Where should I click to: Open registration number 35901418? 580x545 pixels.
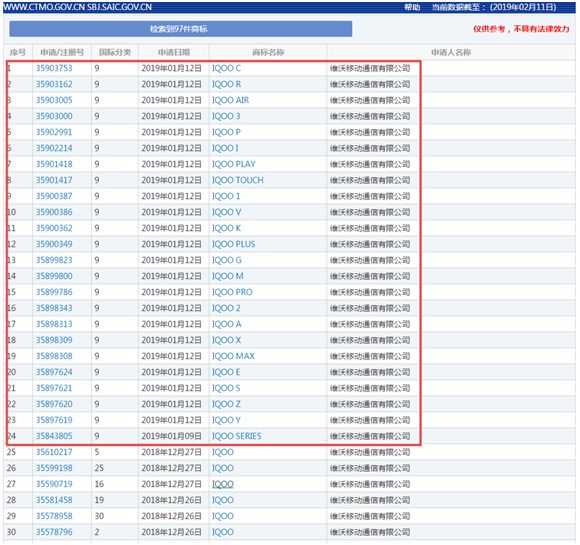(54, 164)
